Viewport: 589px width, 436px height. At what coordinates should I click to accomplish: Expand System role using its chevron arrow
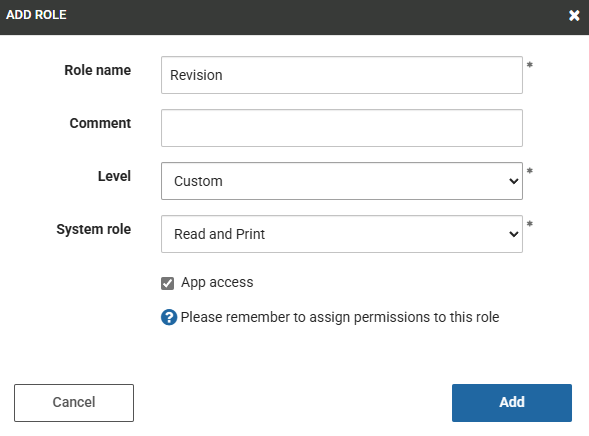[513, 234]
